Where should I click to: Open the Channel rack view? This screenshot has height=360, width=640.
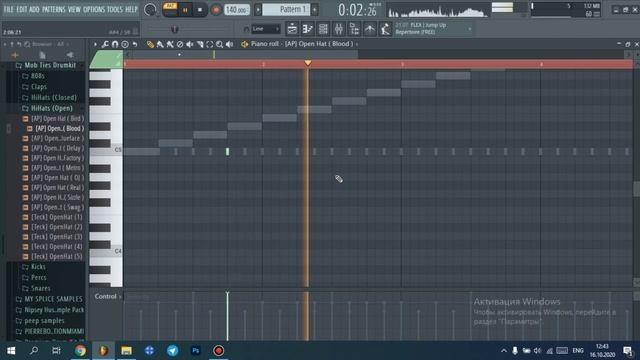pyautogui.click(x=323, y=29)
